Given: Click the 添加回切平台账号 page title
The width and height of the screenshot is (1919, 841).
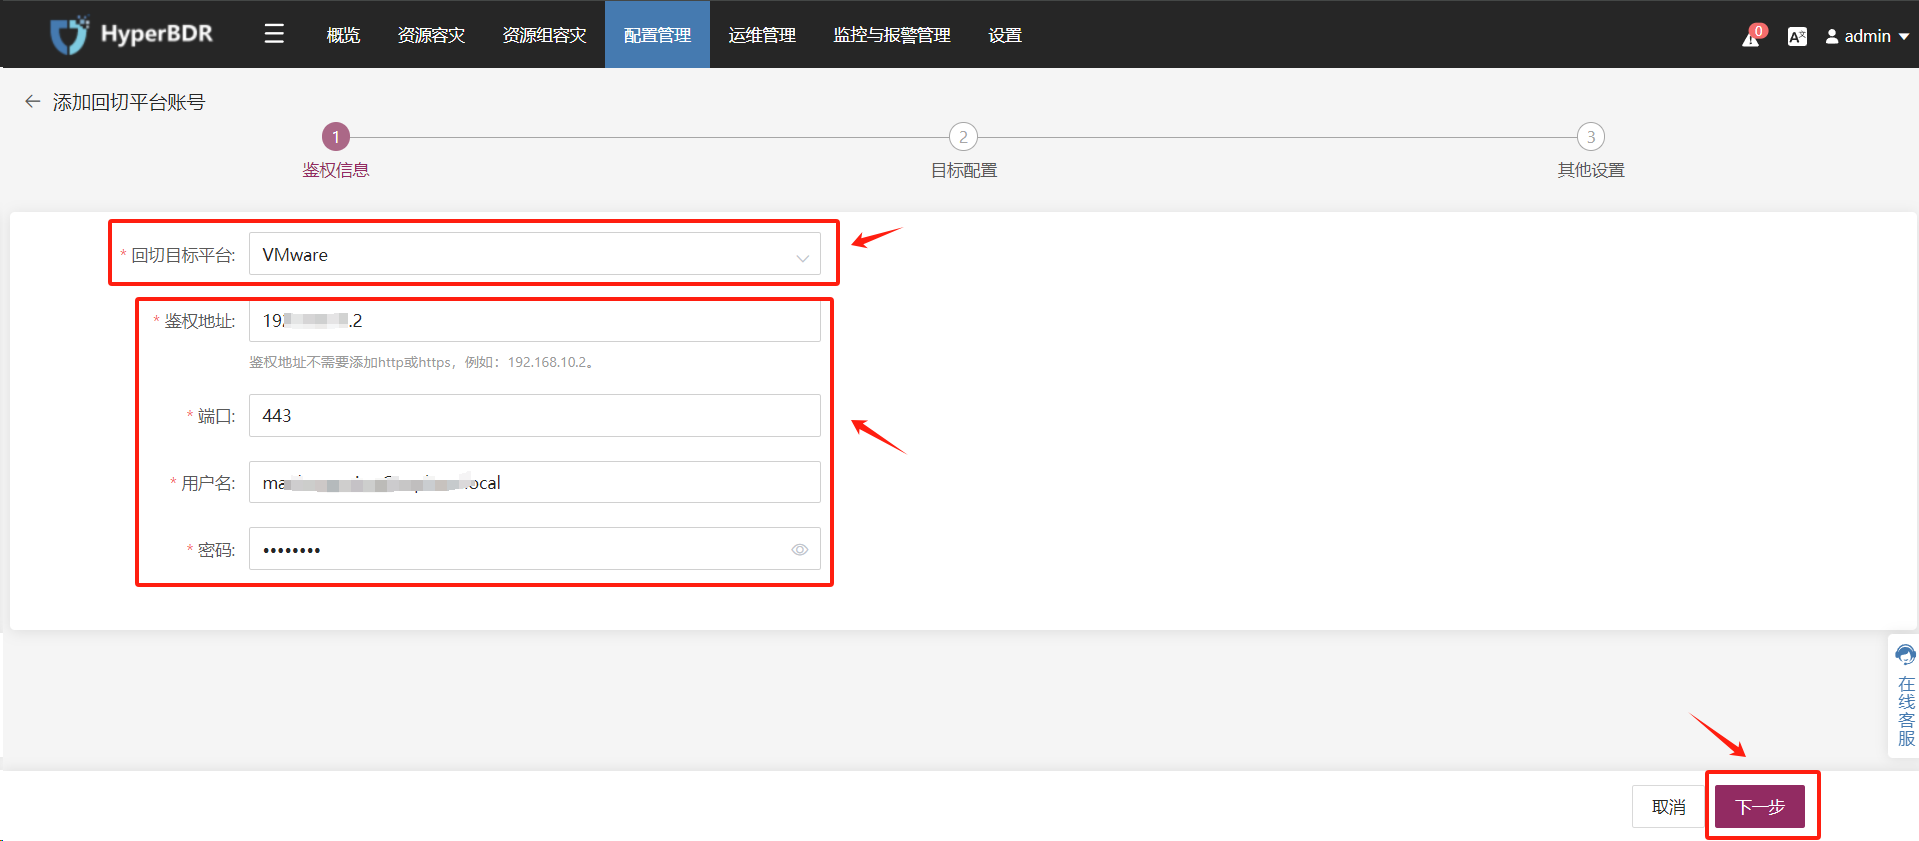Looking at the screenshot, I should tap(129, 102).
